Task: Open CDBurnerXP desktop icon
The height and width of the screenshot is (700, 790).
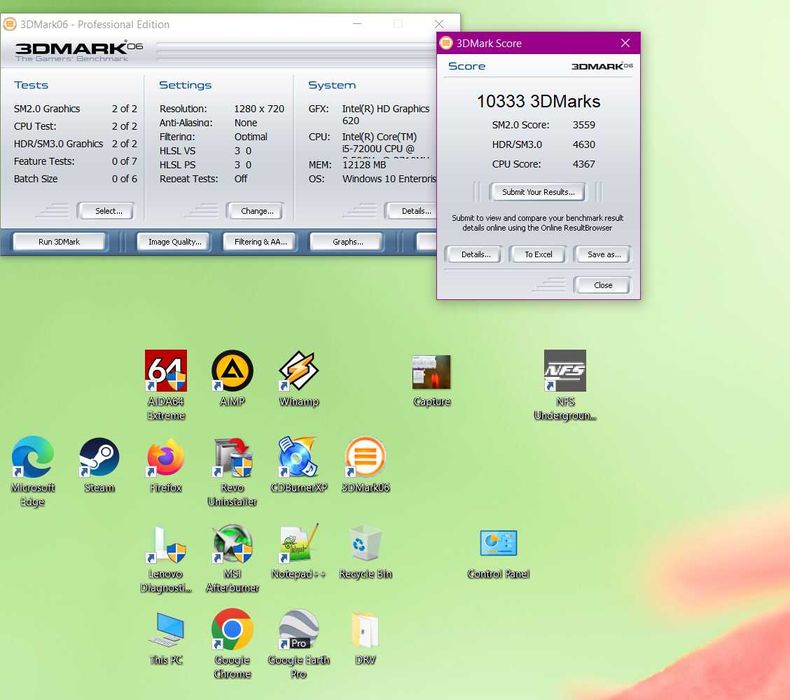Action: 299,465
